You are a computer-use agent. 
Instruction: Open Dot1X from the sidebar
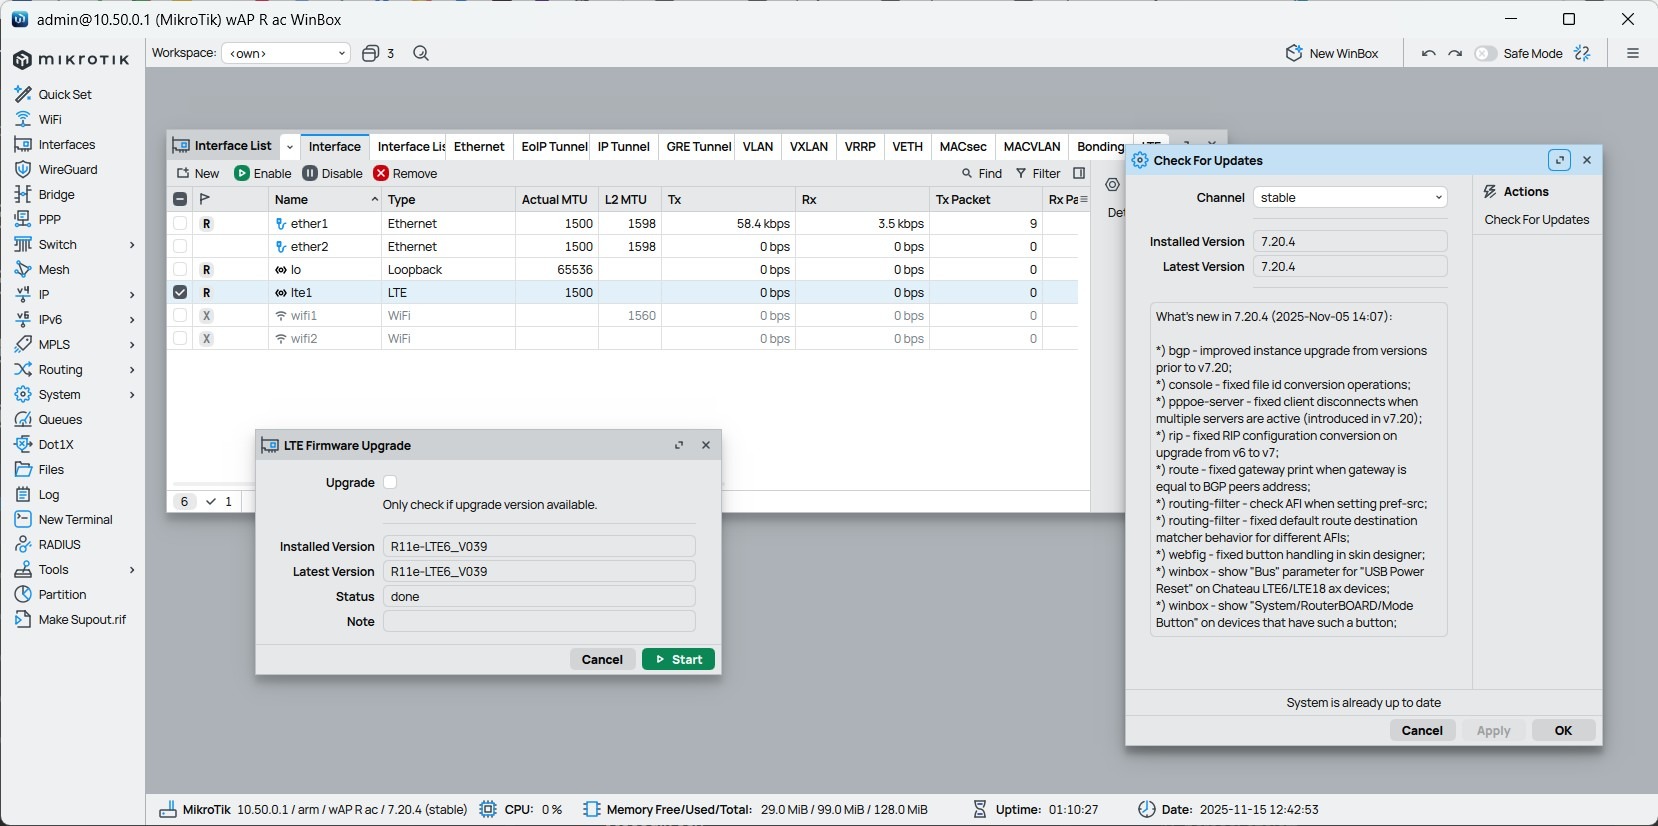click(56, 444)
